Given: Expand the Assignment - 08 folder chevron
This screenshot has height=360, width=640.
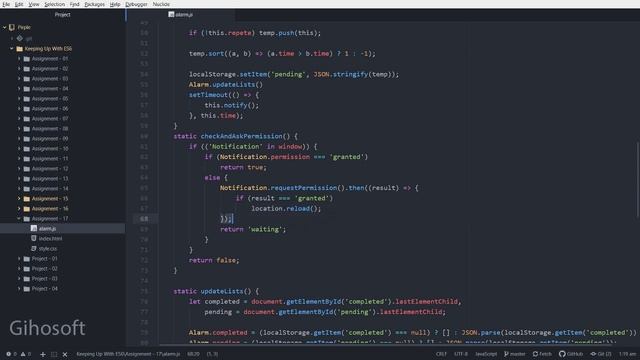Looking at the screenshot, I should point(19,129).
